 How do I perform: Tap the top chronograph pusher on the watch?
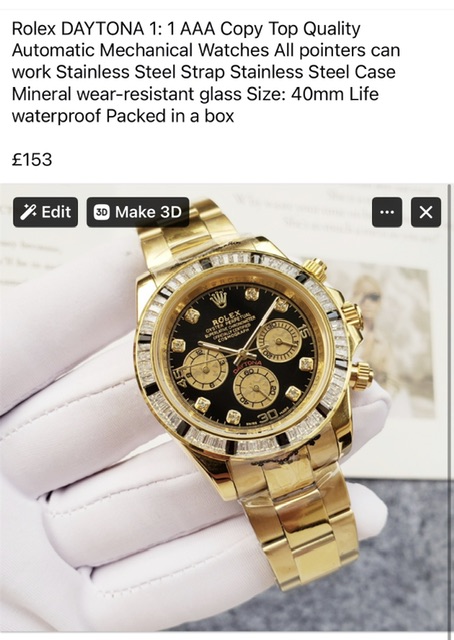click(317, 268)
